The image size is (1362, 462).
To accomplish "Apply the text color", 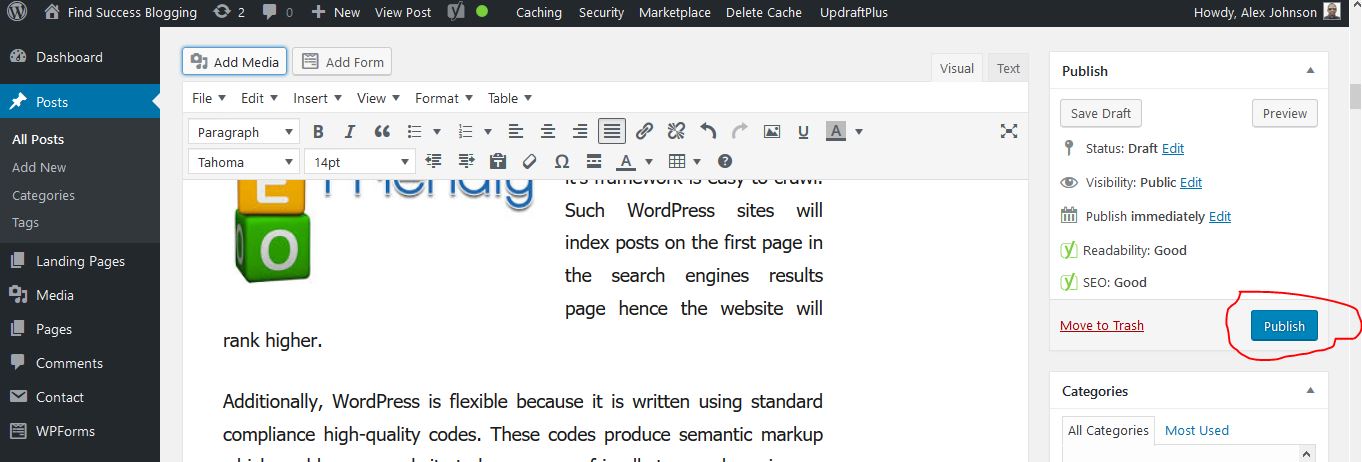I will [x=626, y=161].
